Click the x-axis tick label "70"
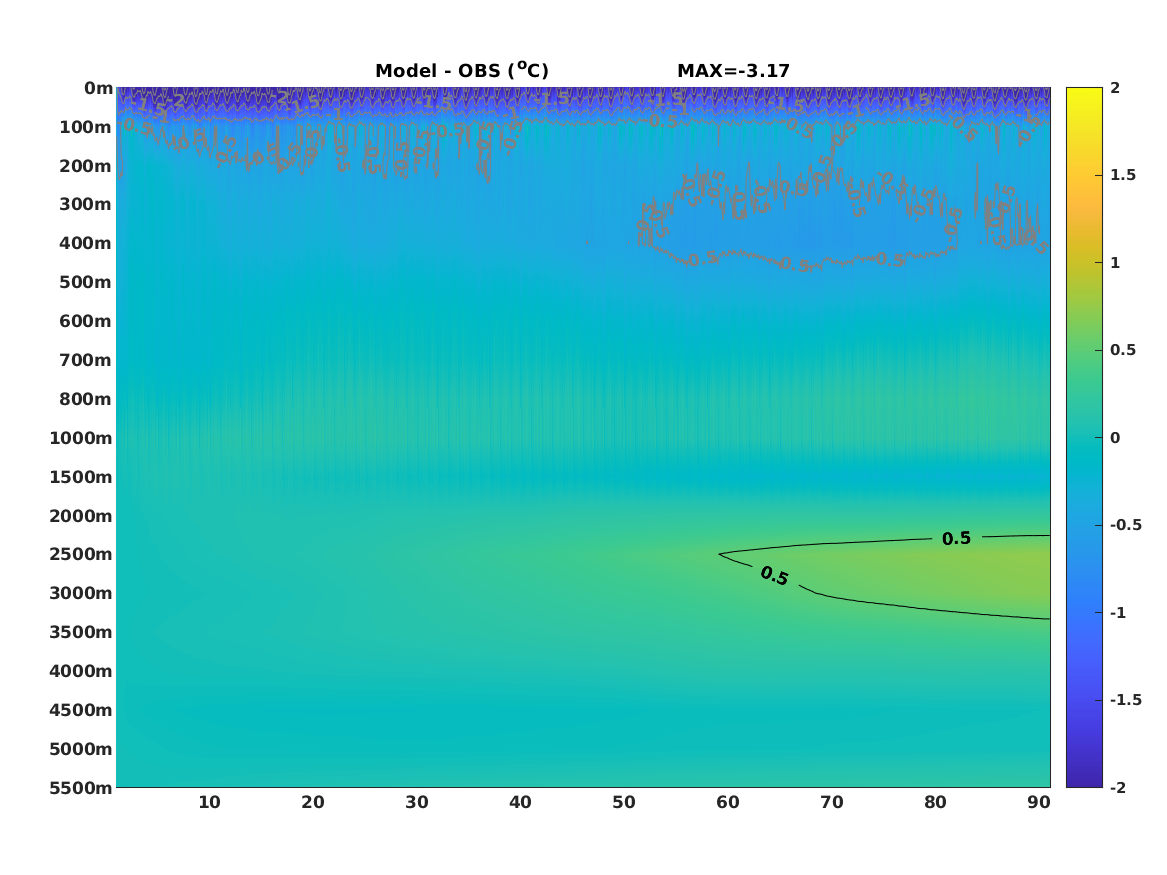 (x=831, y=803)
